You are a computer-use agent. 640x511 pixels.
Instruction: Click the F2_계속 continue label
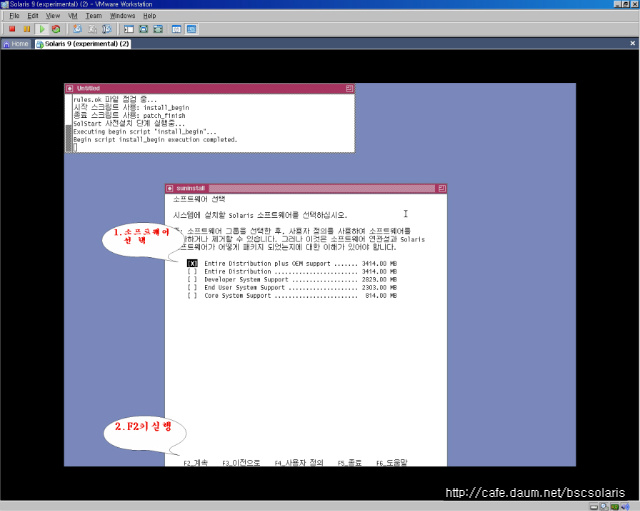click(x=196, y=463)
